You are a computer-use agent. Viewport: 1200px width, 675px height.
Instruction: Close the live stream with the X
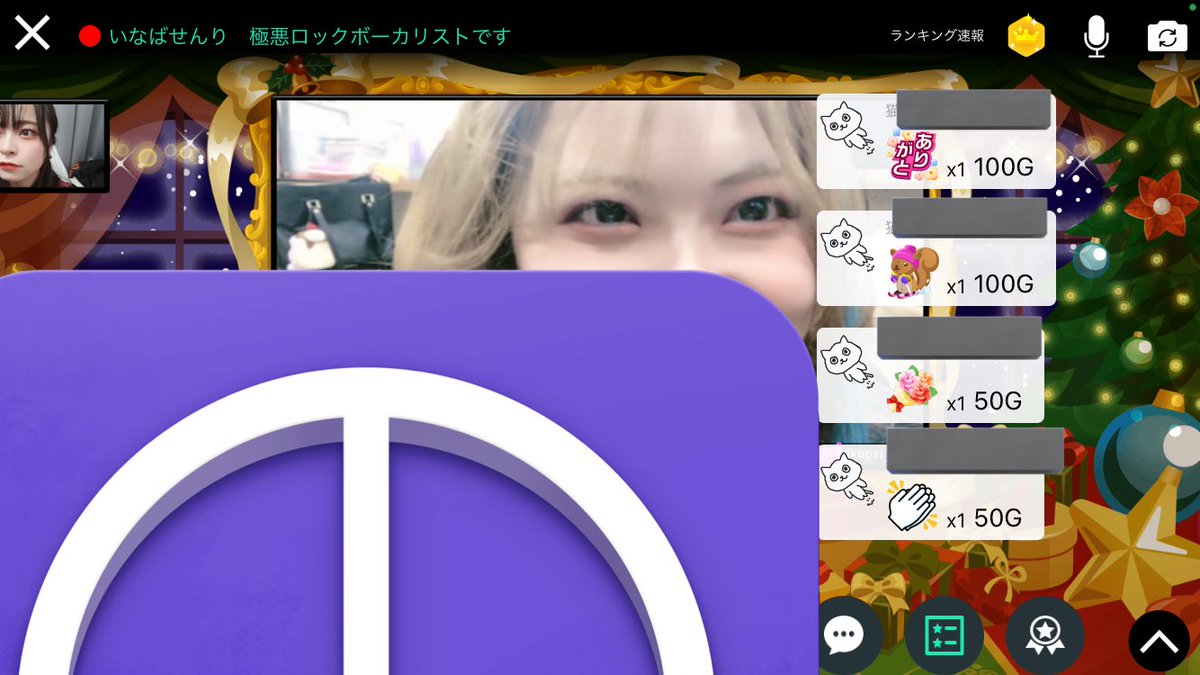[31, 31]
